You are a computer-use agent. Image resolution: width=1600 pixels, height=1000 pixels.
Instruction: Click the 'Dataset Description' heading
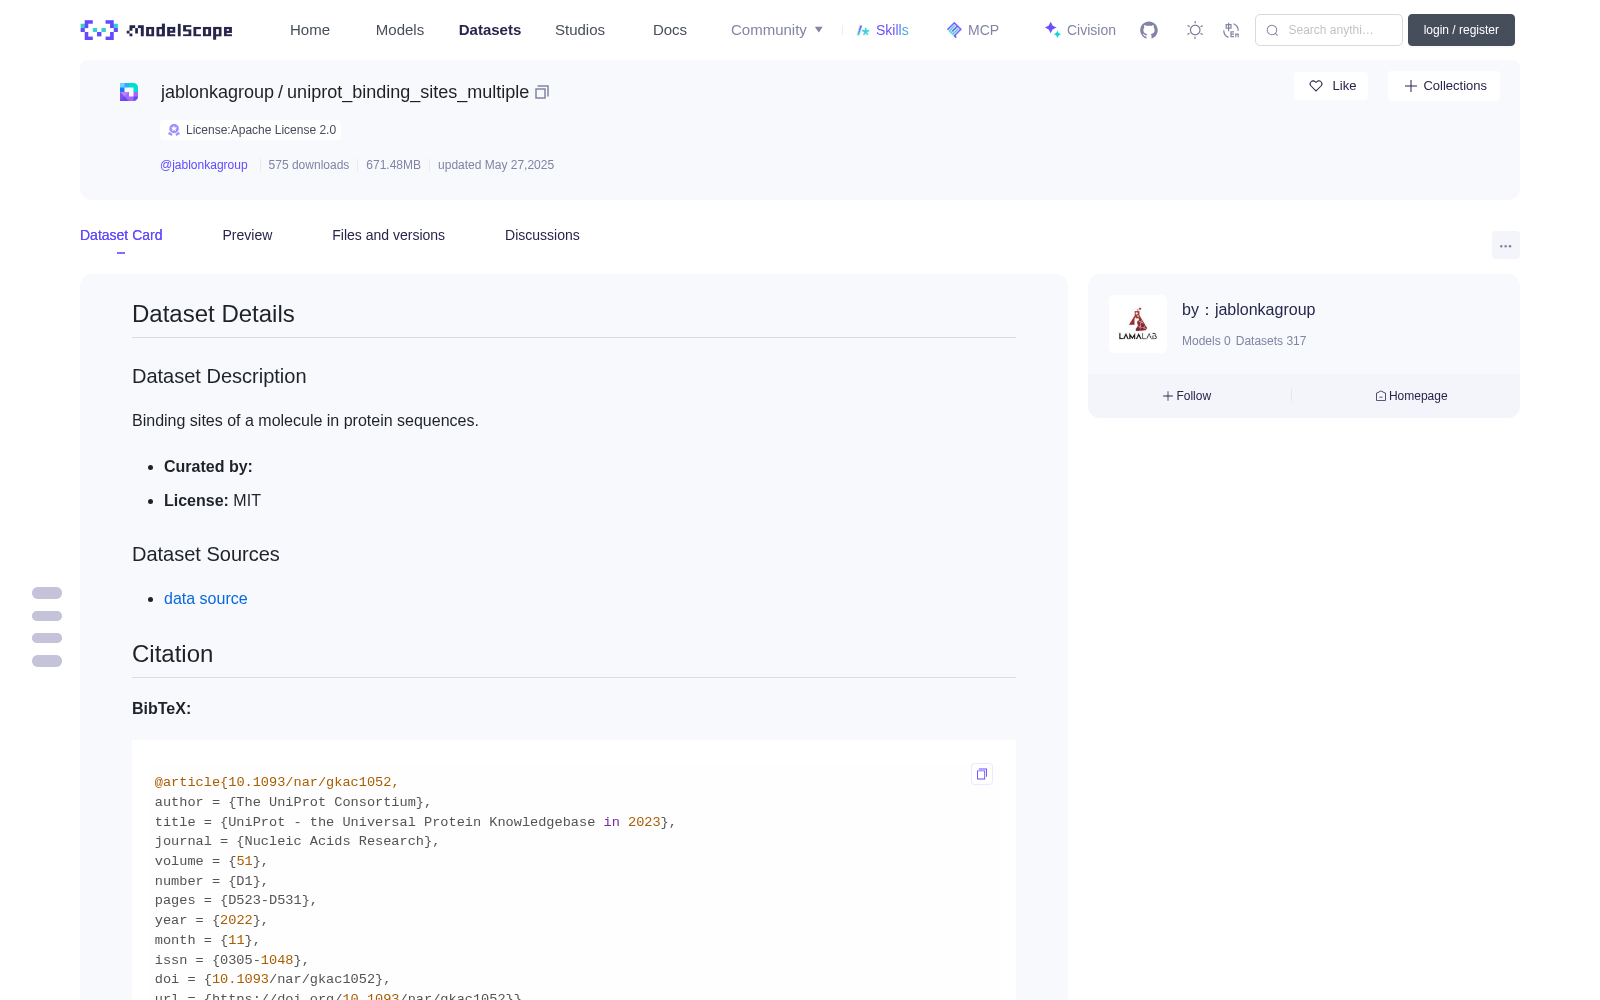[x=219, y=376]
